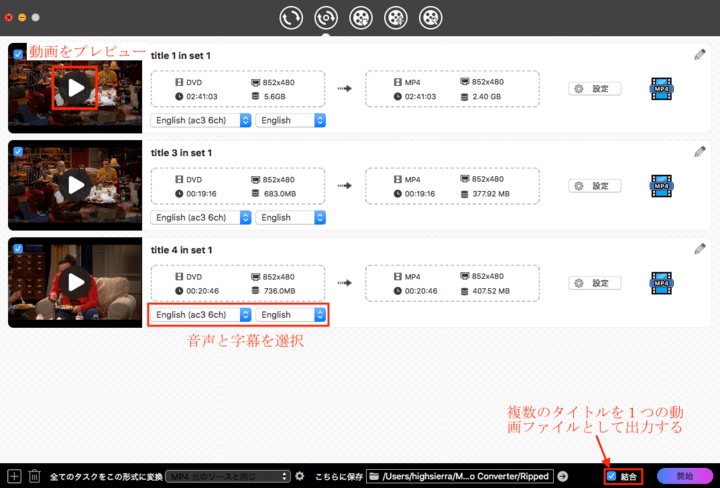Edit title 1 with the pencil icon
Viewport: 720px width, 488px height.
click(700, 55)
